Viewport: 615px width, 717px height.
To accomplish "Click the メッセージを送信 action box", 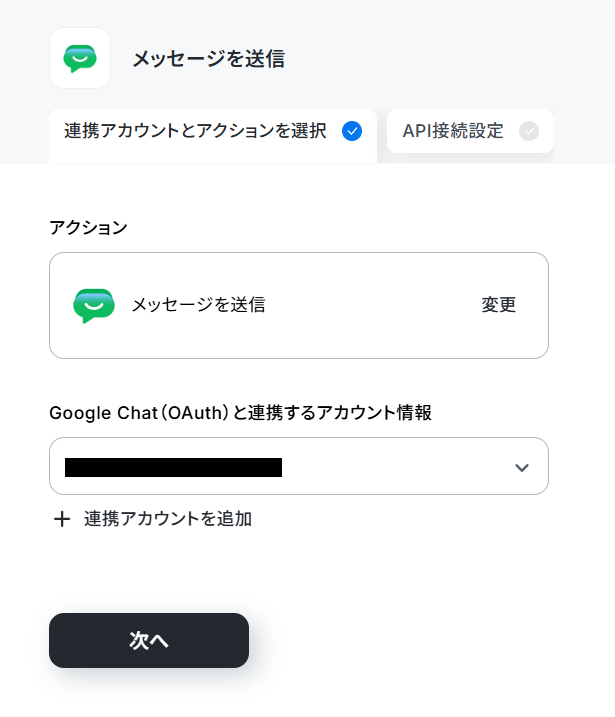I will 299,305.
